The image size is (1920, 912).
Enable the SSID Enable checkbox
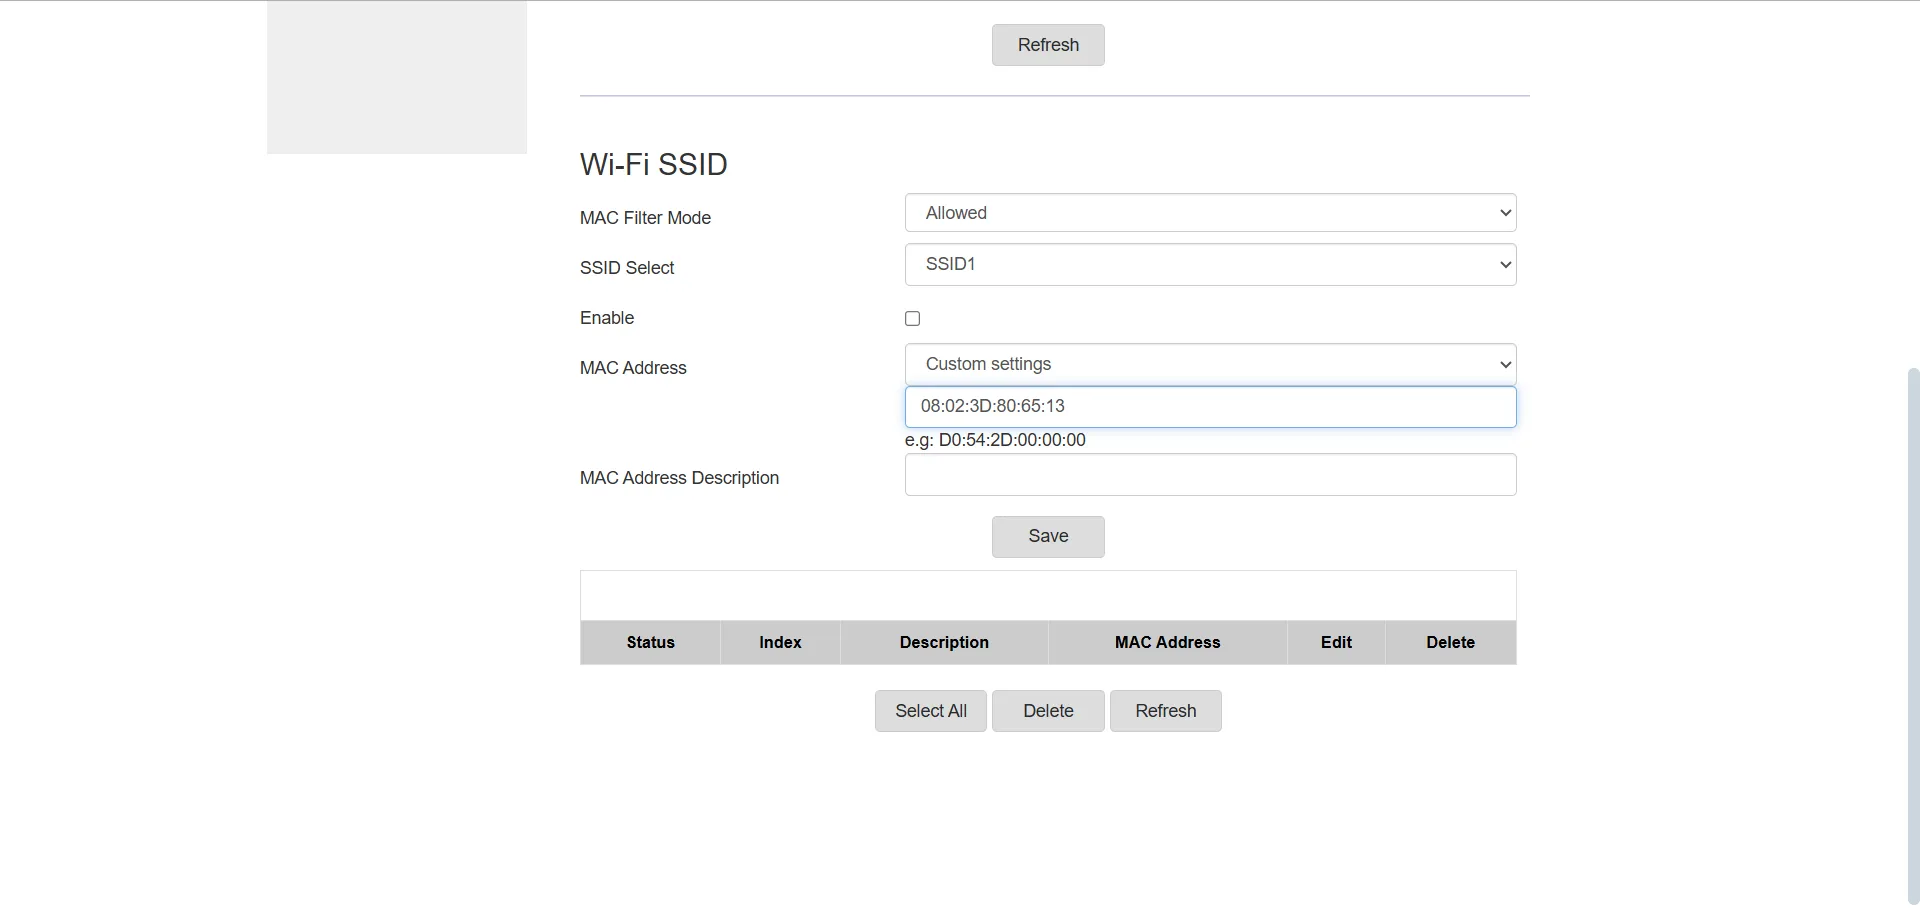tap(912, 318)
